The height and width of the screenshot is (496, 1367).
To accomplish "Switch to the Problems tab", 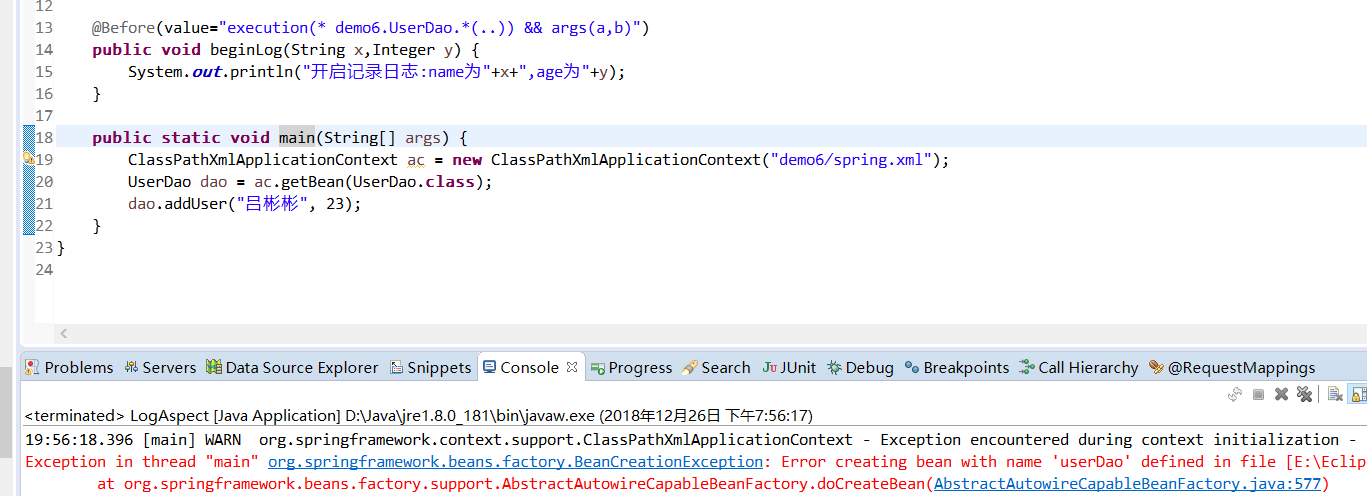I will tap(69, 367).
